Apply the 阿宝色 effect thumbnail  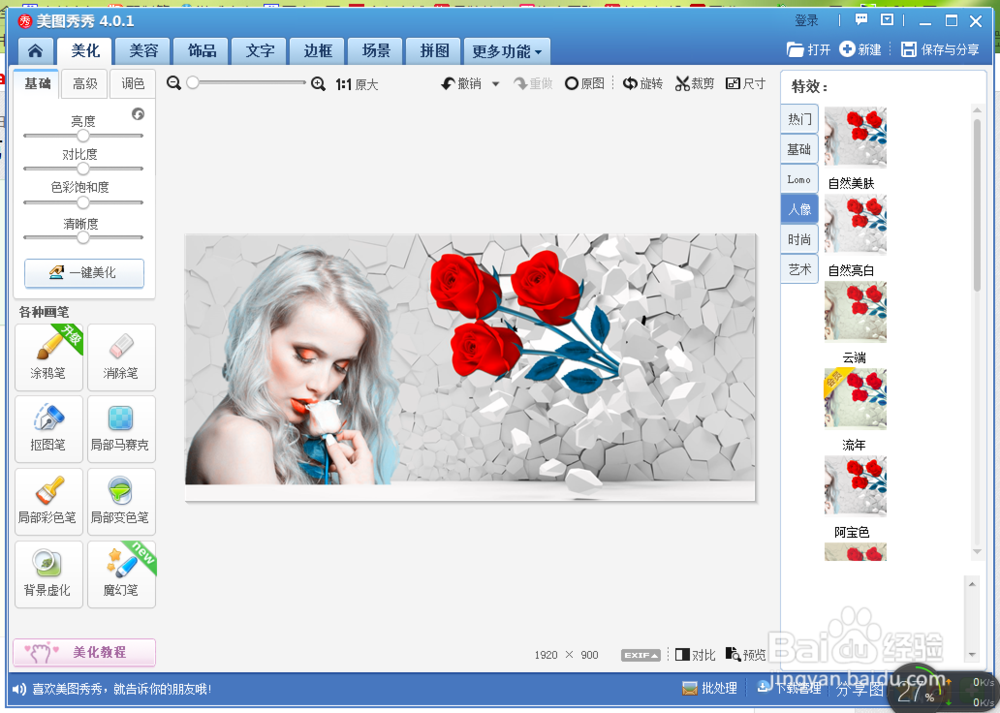(855, 485)
